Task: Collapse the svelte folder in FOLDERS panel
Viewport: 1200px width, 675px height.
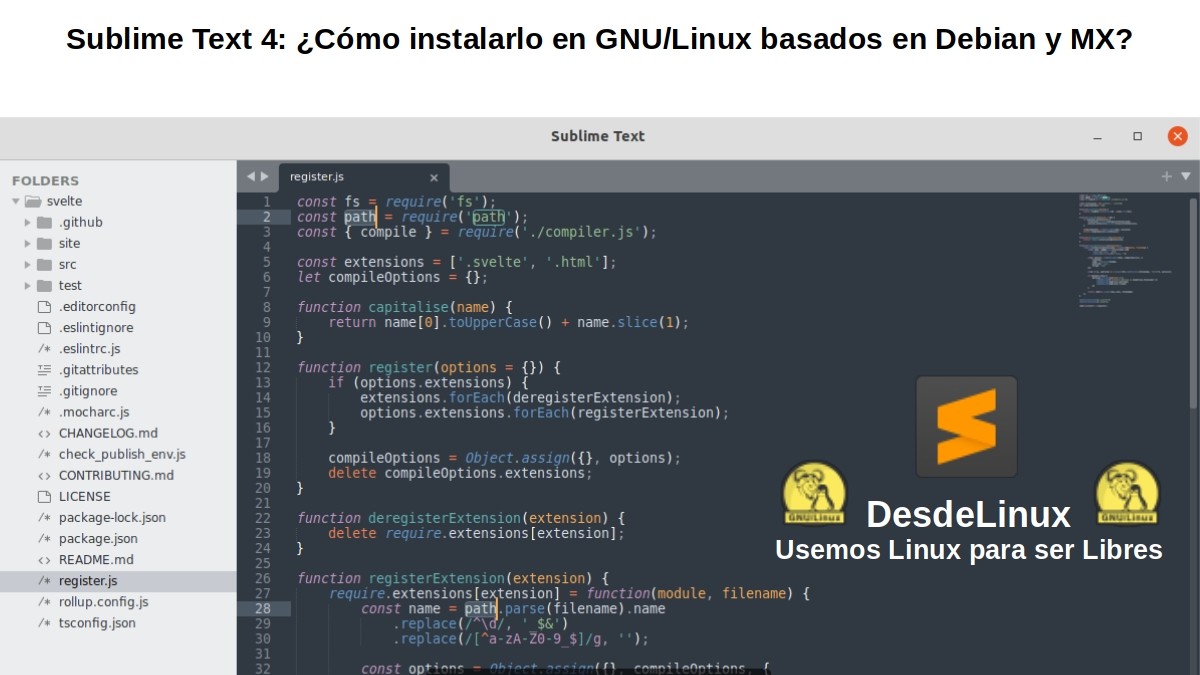Action: [16, 200]
